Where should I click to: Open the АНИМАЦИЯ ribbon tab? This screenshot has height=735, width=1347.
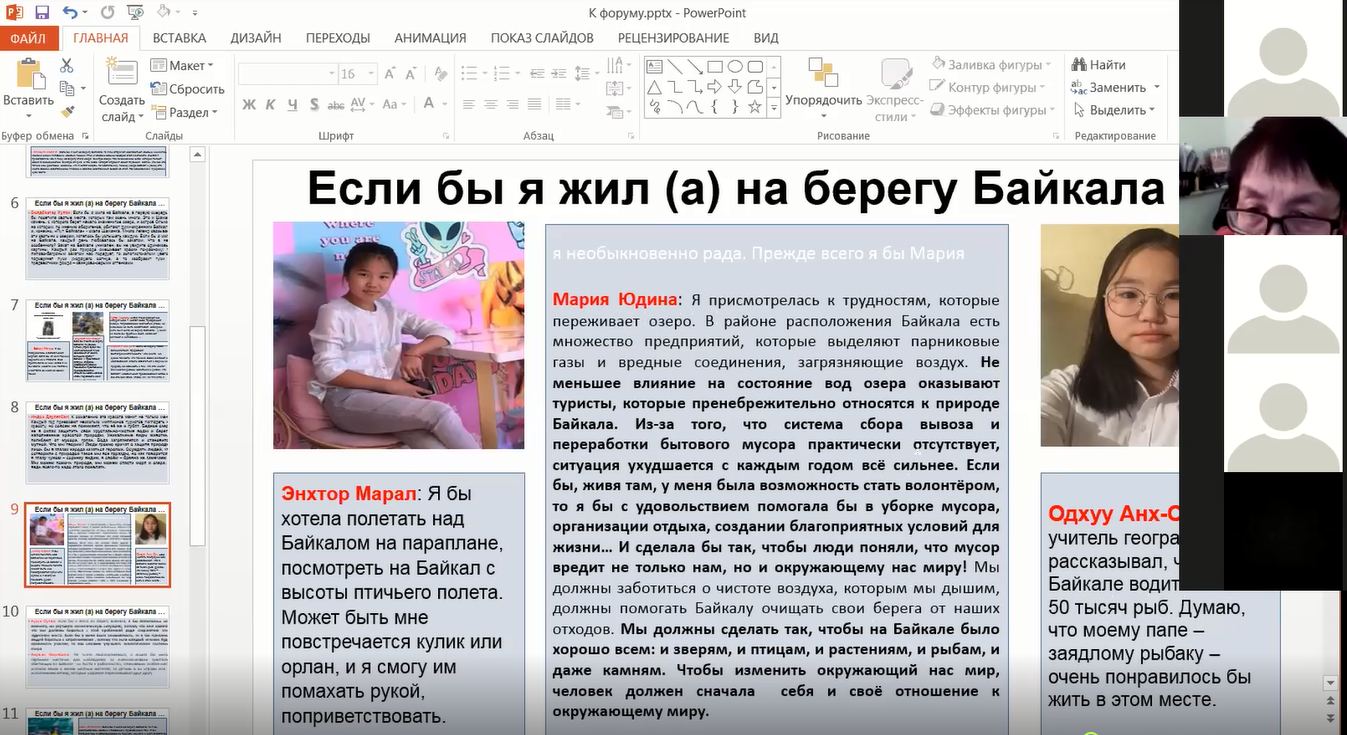click(430, 38)
